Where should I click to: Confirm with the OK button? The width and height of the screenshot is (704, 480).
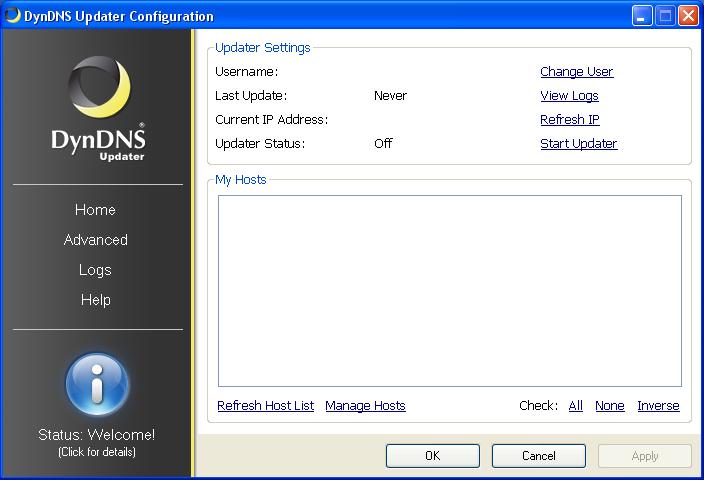433,456
